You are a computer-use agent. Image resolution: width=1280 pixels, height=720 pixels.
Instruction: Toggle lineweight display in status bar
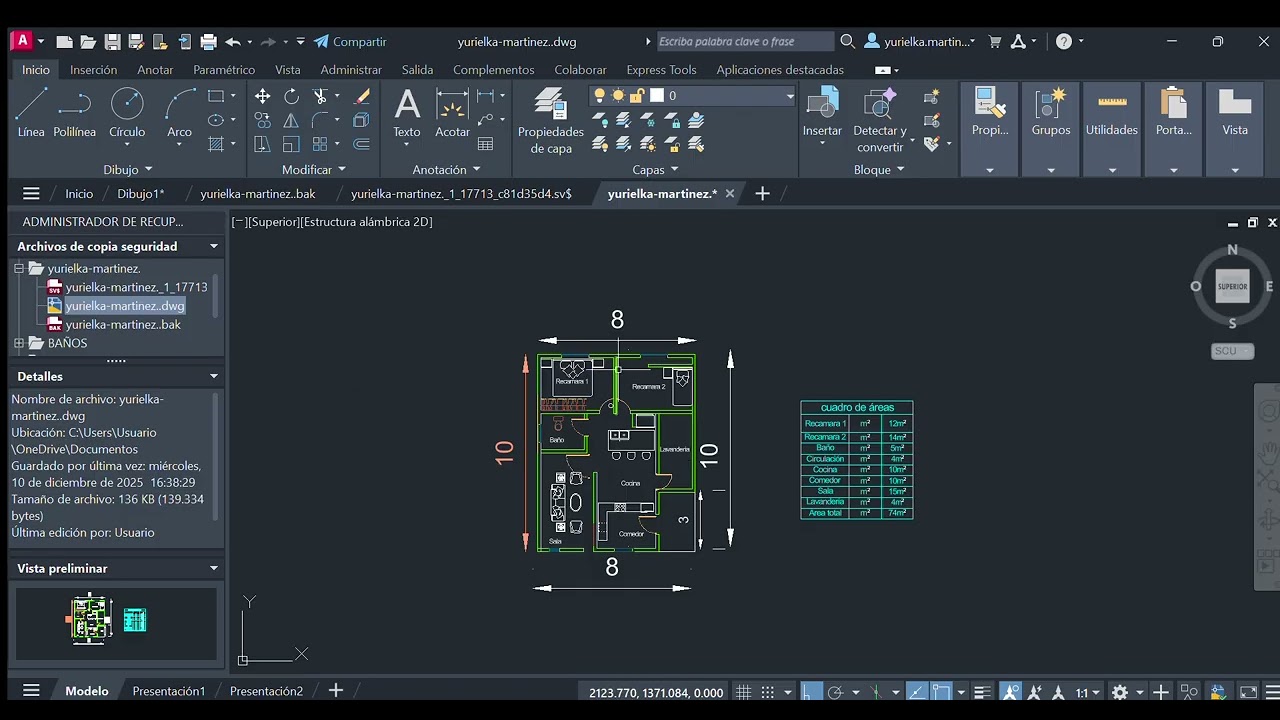point(983,692)
